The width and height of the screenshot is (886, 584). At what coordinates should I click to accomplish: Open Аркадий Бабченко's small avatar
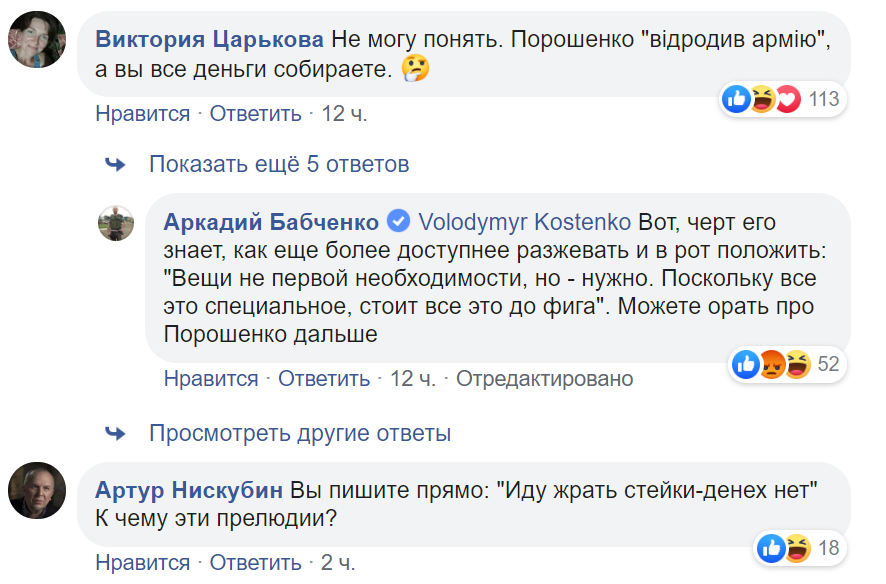click(116, 223)
